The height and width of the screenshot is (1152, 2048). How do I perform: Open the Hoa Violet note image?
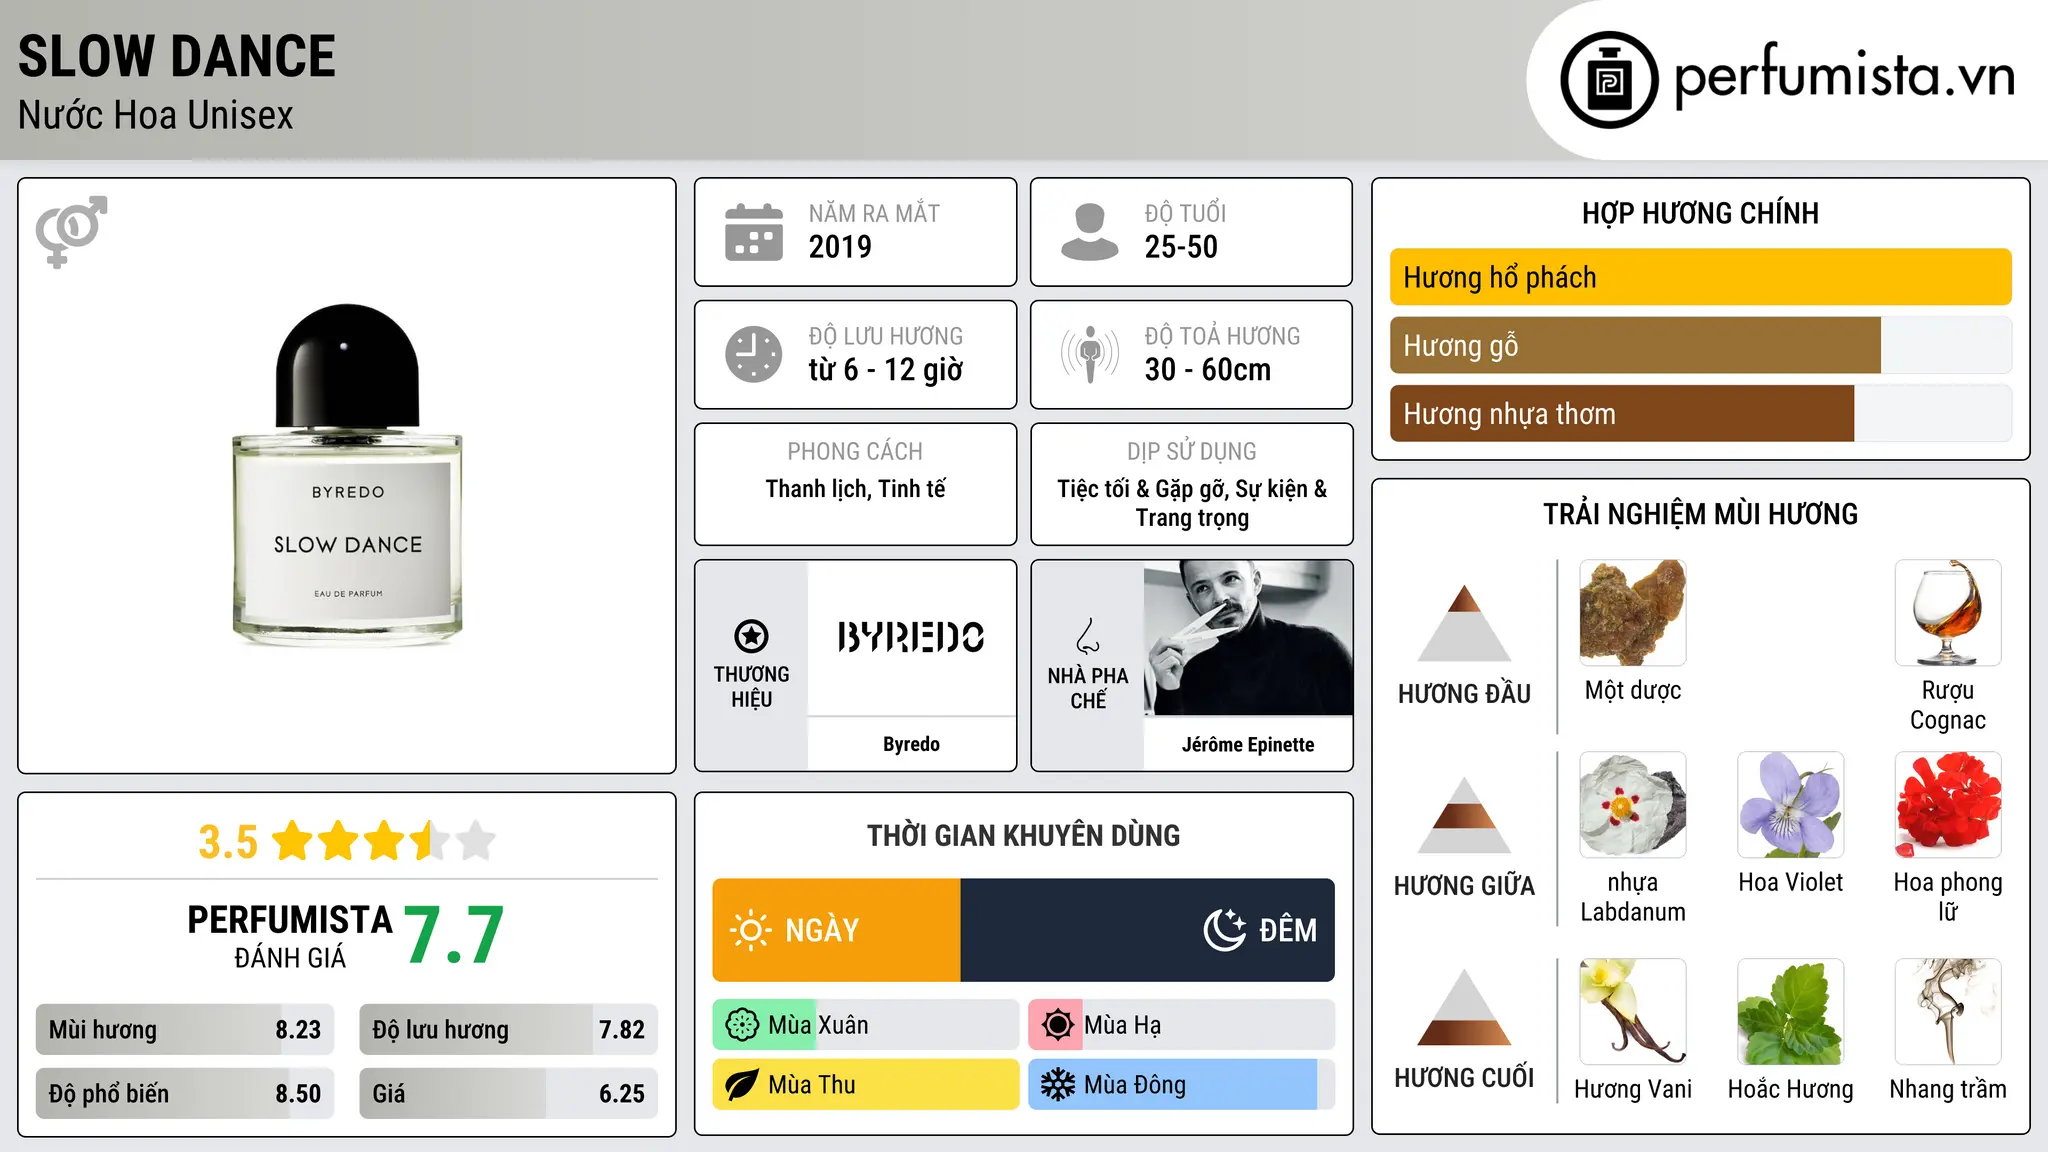pos(1790,805)
